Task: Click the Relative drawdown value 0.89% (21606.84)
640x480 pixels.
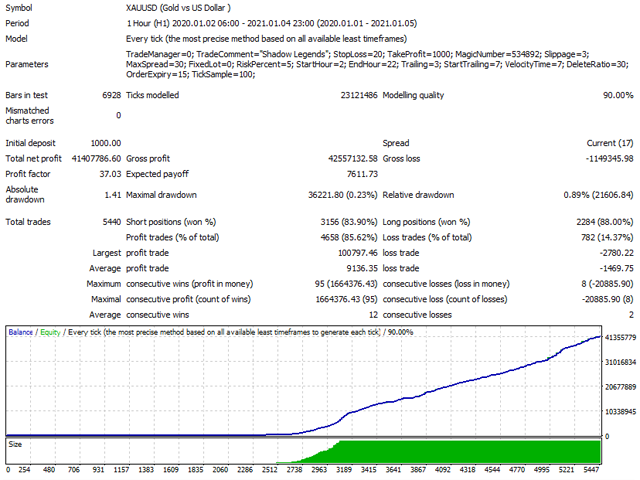Action: pos(598,195)
